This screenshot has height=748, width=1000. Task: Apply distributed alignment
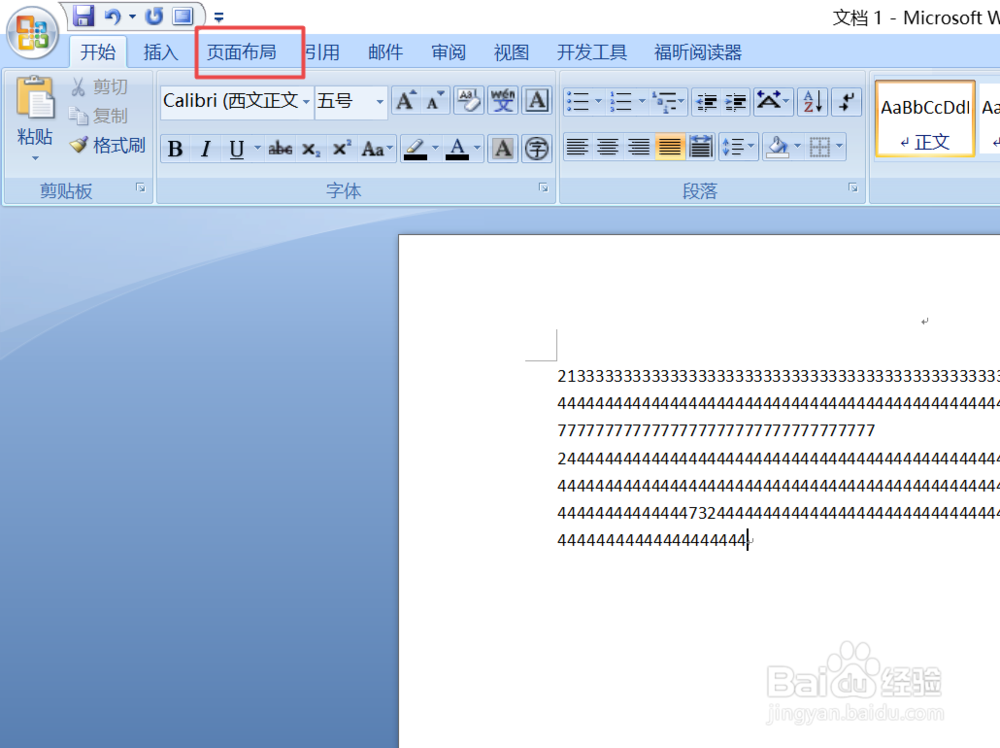[700, 148]
